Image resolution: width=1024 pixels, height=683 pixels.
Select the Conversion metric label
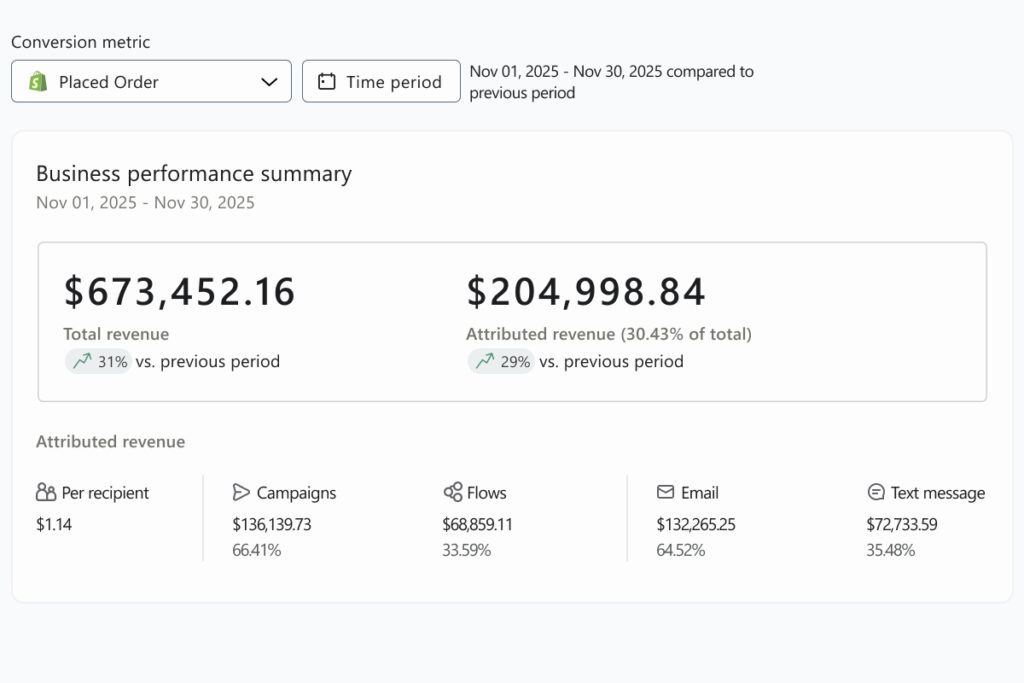point(81,42)
